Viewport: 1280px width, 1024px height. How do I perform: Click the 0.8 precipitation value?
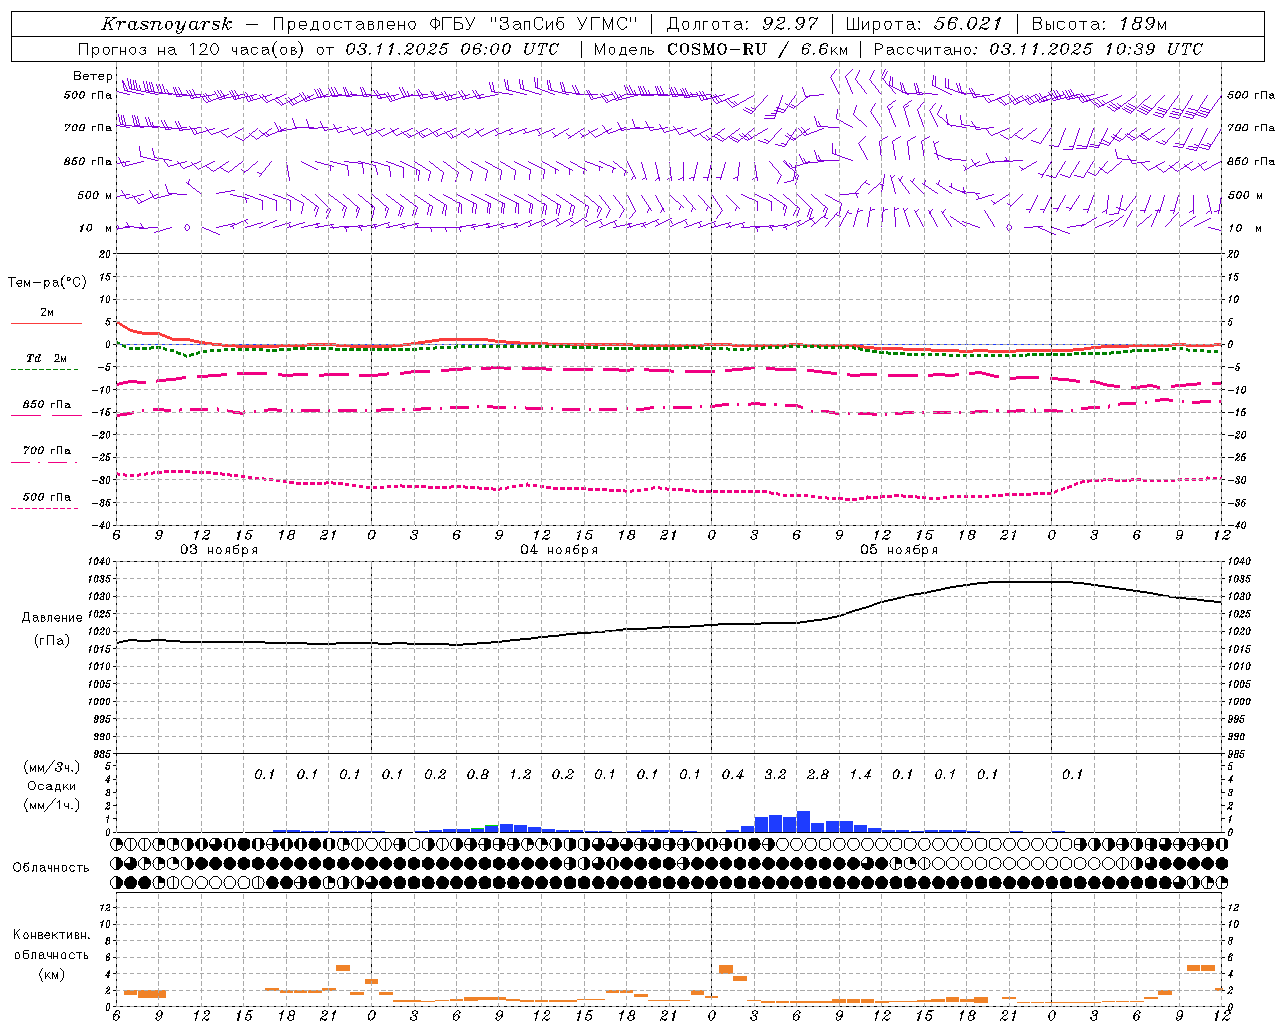click(x=478, y=775)
